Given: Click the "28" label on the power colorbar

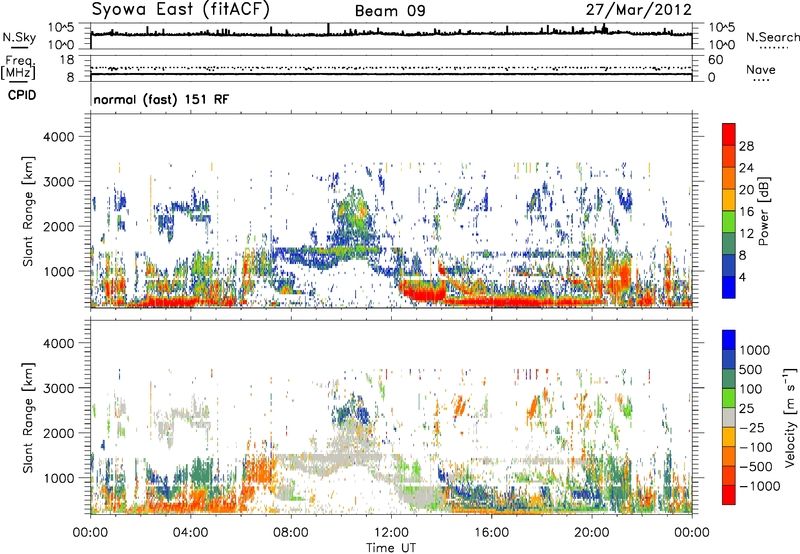Looking at the screenshot, I should click(746, 146).
